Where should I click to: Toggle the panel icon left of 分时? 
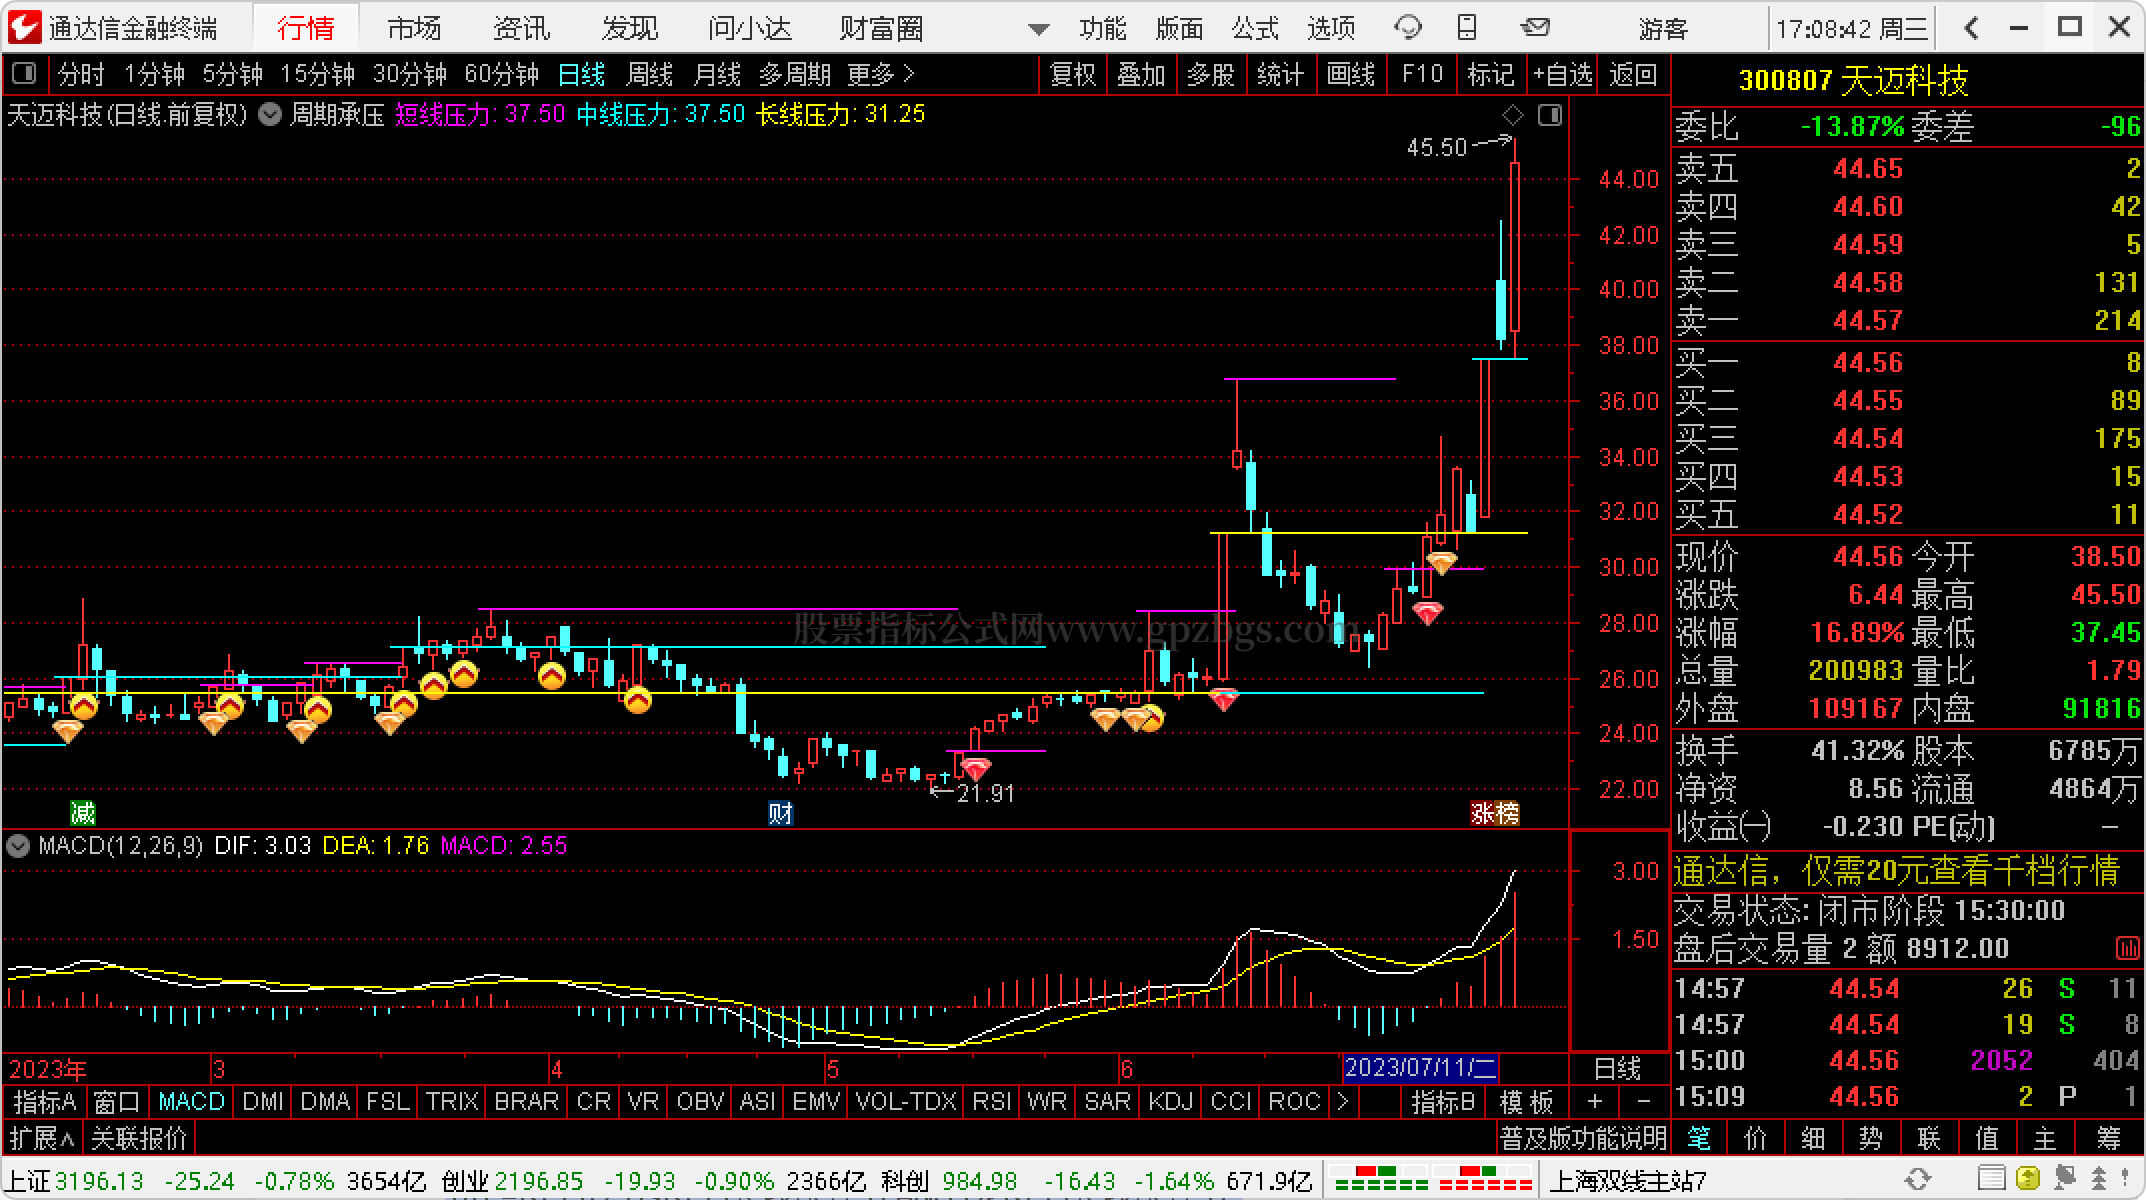[23, 74]
